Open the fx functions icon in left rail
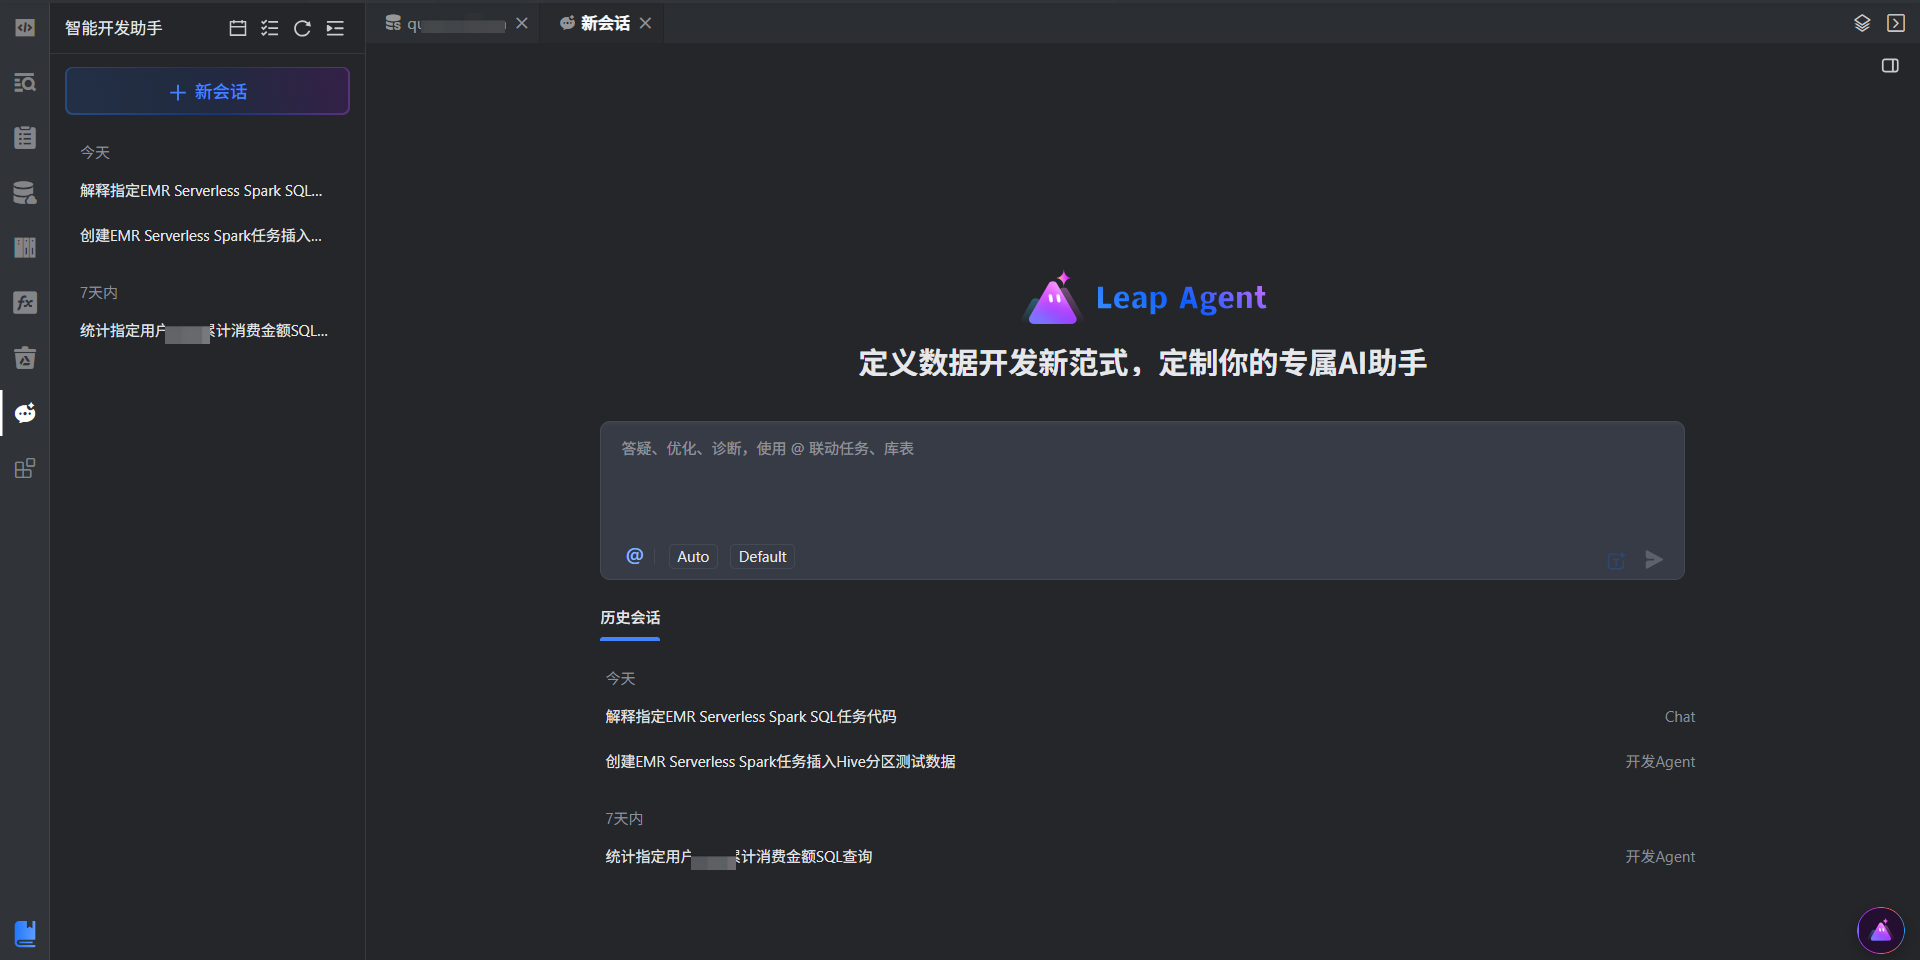 point(25,303)
